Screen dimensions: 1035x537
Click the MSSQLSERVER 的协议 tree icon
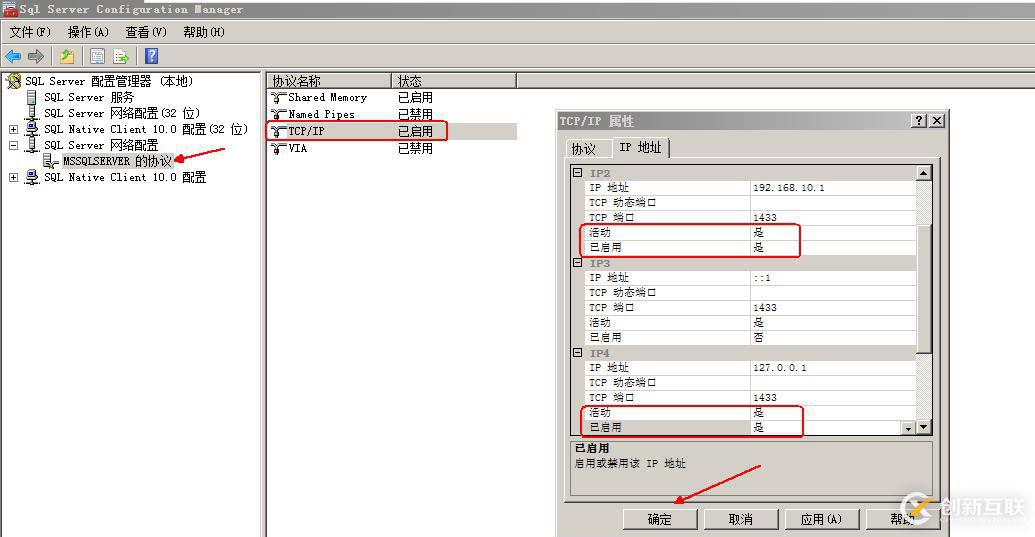(51, 161)
